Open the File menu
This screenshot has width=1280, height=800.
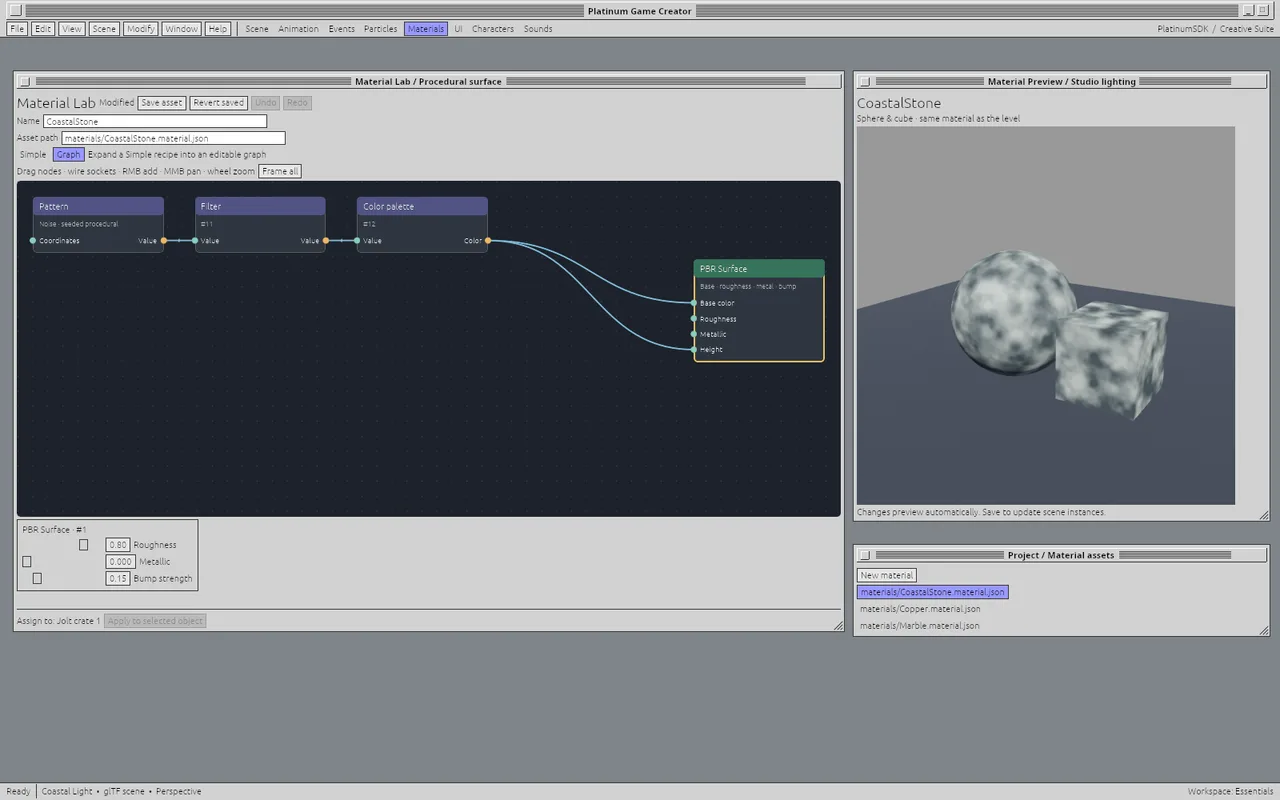[x=17, y=29]
